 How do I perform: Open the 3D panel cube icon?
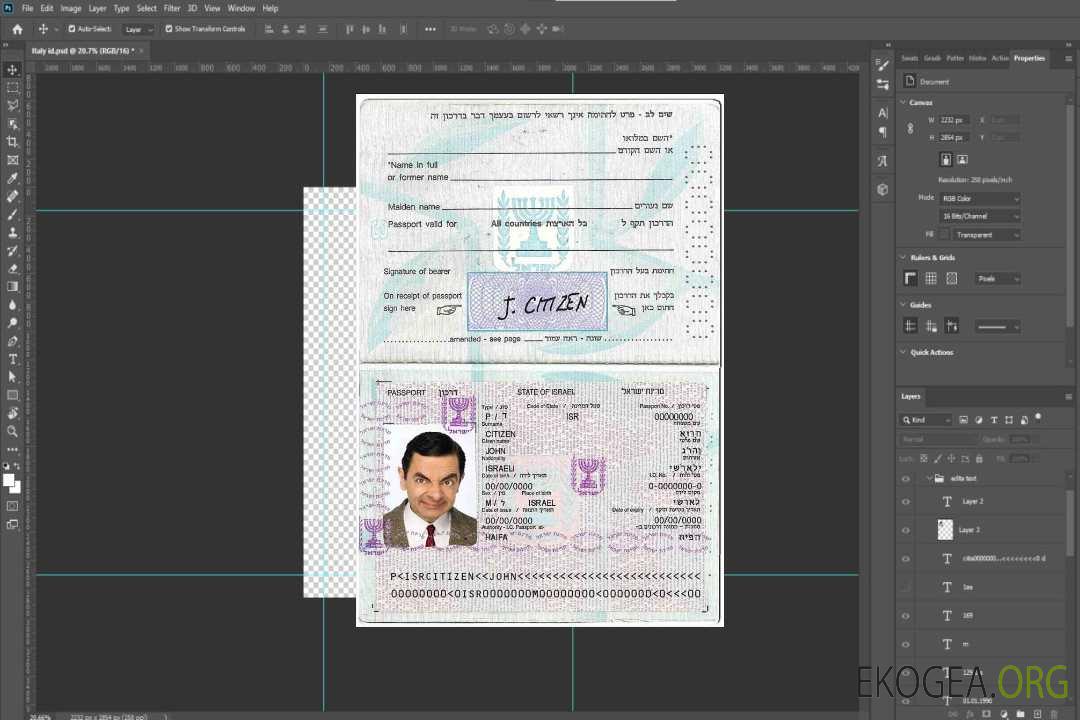coord(883,189)
